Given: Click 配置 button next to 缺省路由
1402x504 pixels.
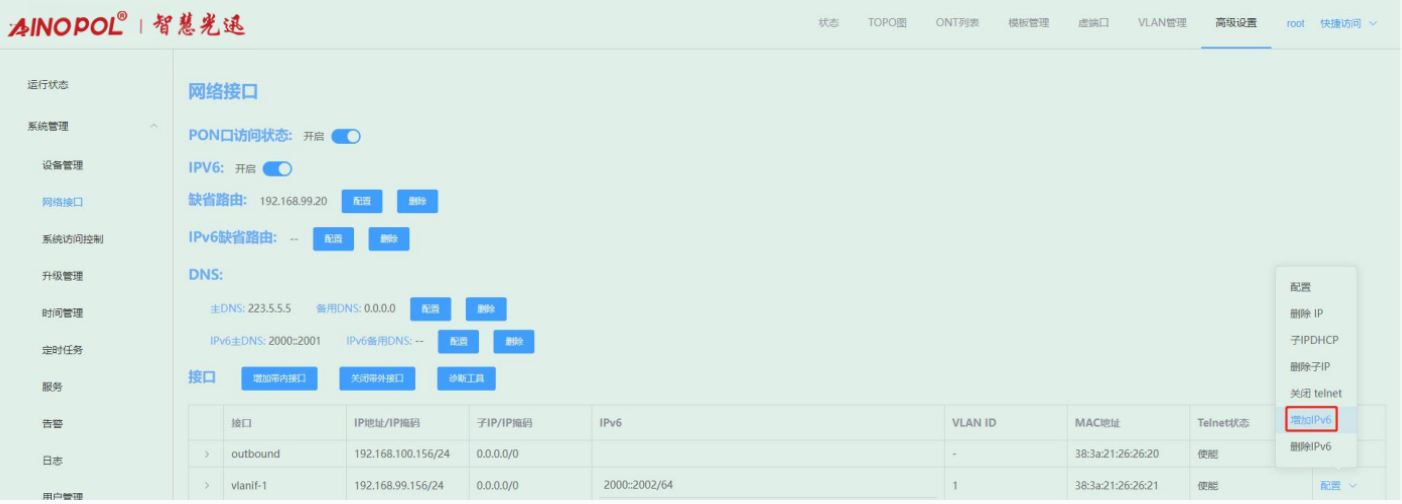Looking at the screenshot, I should point(362,201).
